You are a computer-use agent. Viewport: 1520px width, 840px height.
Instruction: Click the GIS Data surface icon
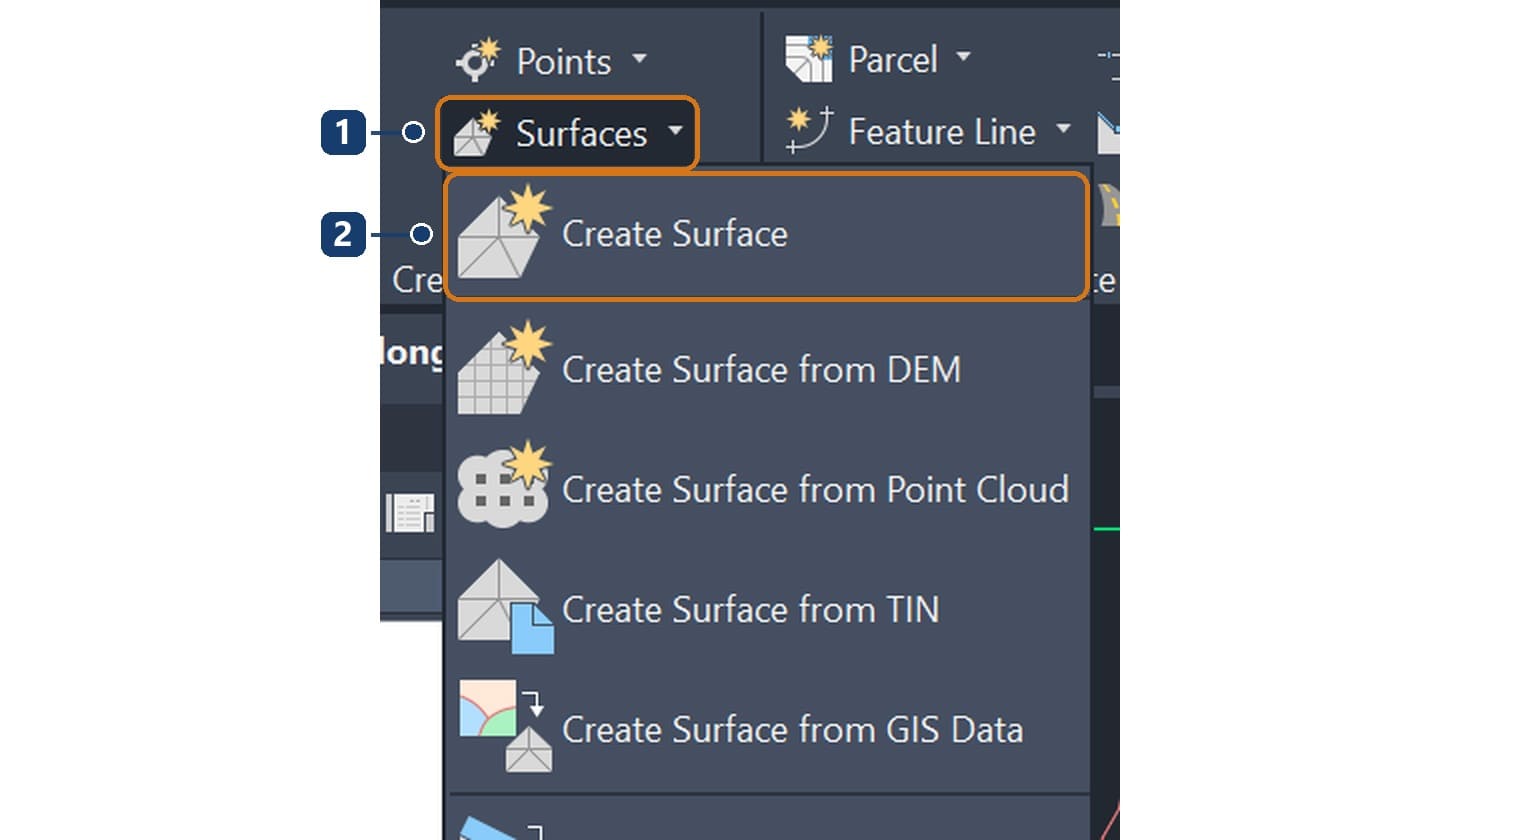pos(505,727)
